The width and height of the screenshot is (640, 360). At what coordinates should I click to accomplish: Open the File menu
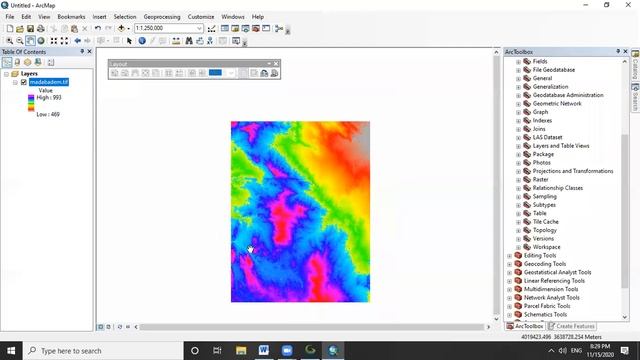pos(10,17)
